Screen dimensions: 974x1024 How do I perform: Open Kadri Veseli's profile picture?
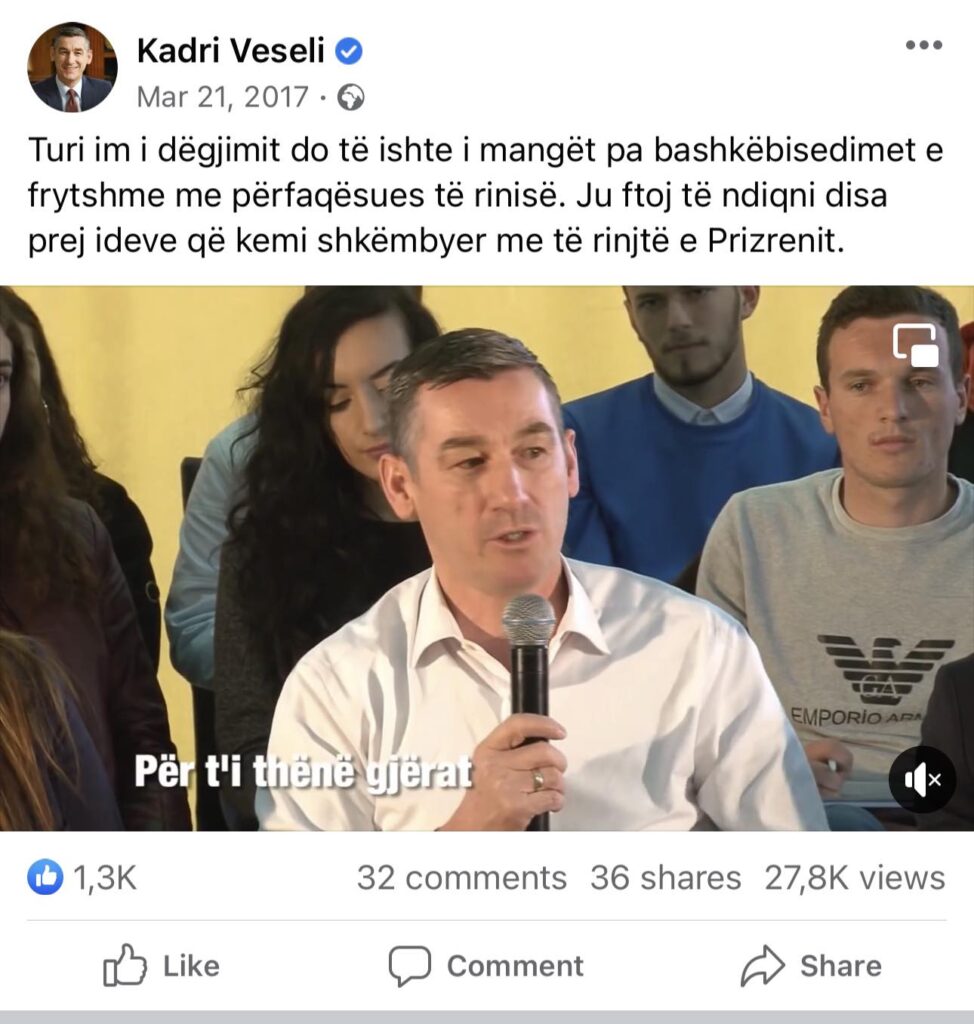tap(72, 67)
